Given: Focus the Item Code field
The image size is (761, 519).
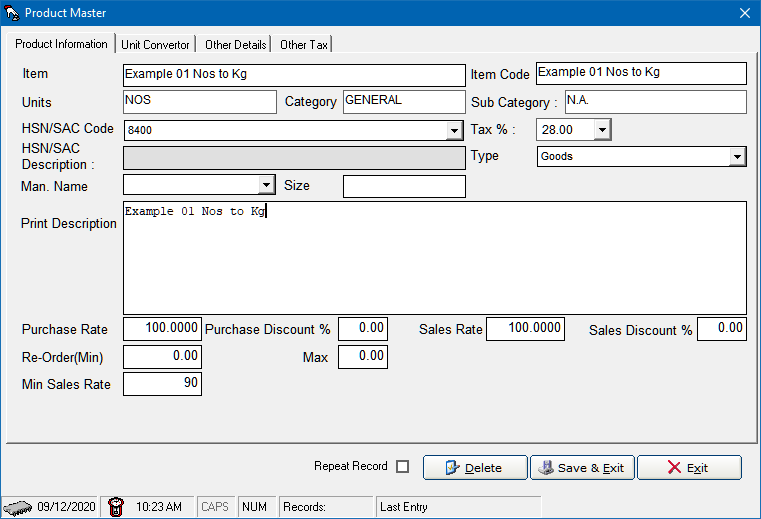Looking at the screenshot, I should coord(641,73).
